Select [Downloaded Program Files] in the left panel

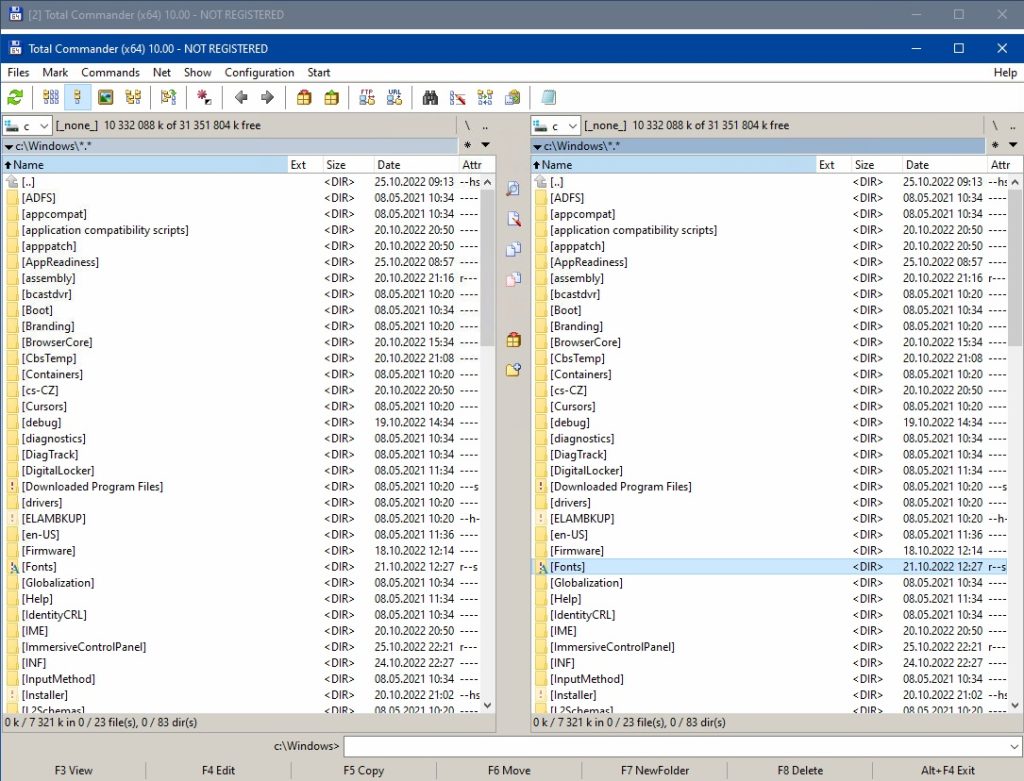click(242, 486)
